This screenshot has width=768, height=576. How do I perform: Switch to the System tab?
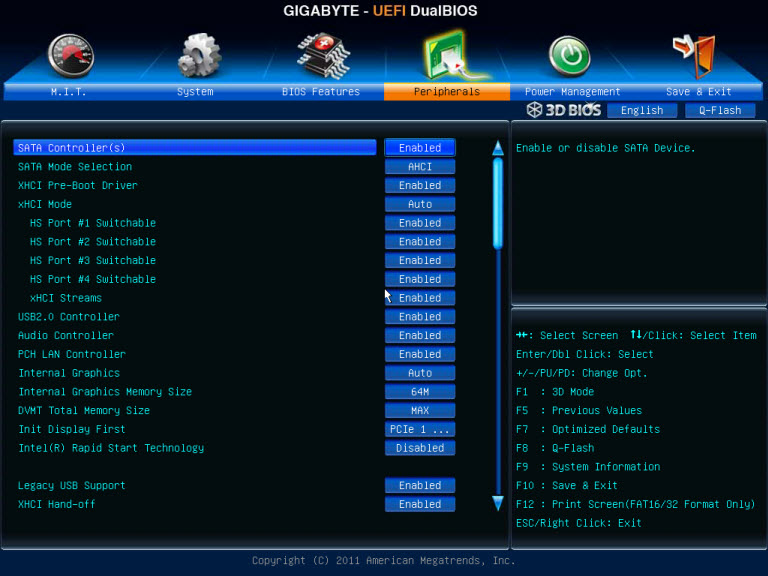[x=195, y=92]
